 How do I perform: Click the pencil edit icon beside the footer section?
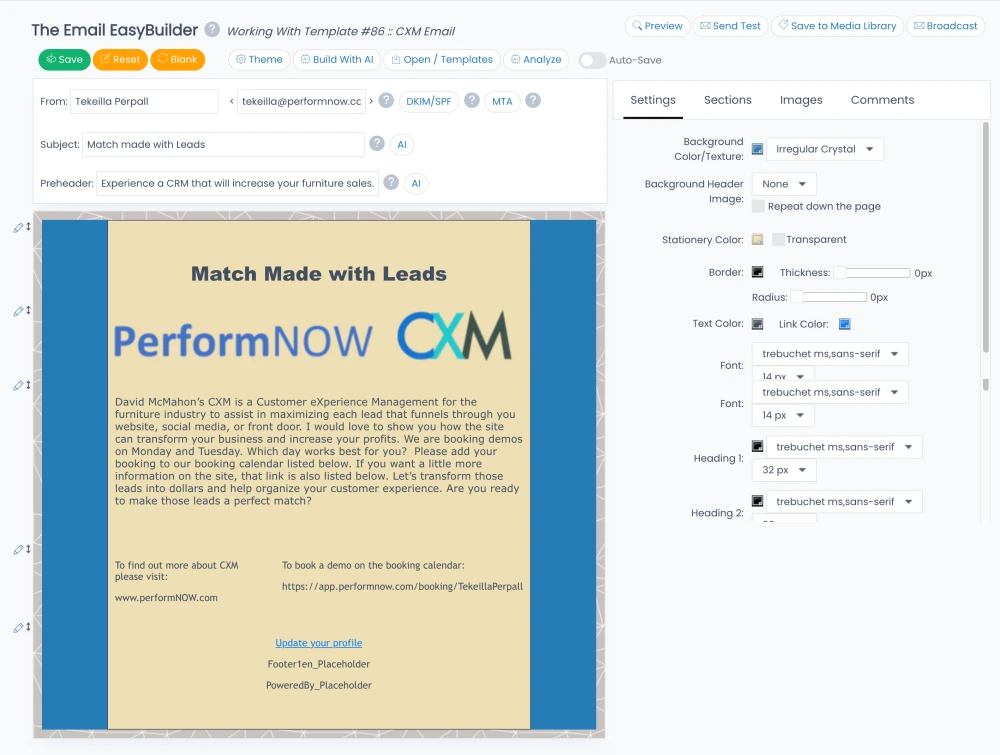point(18,628)
